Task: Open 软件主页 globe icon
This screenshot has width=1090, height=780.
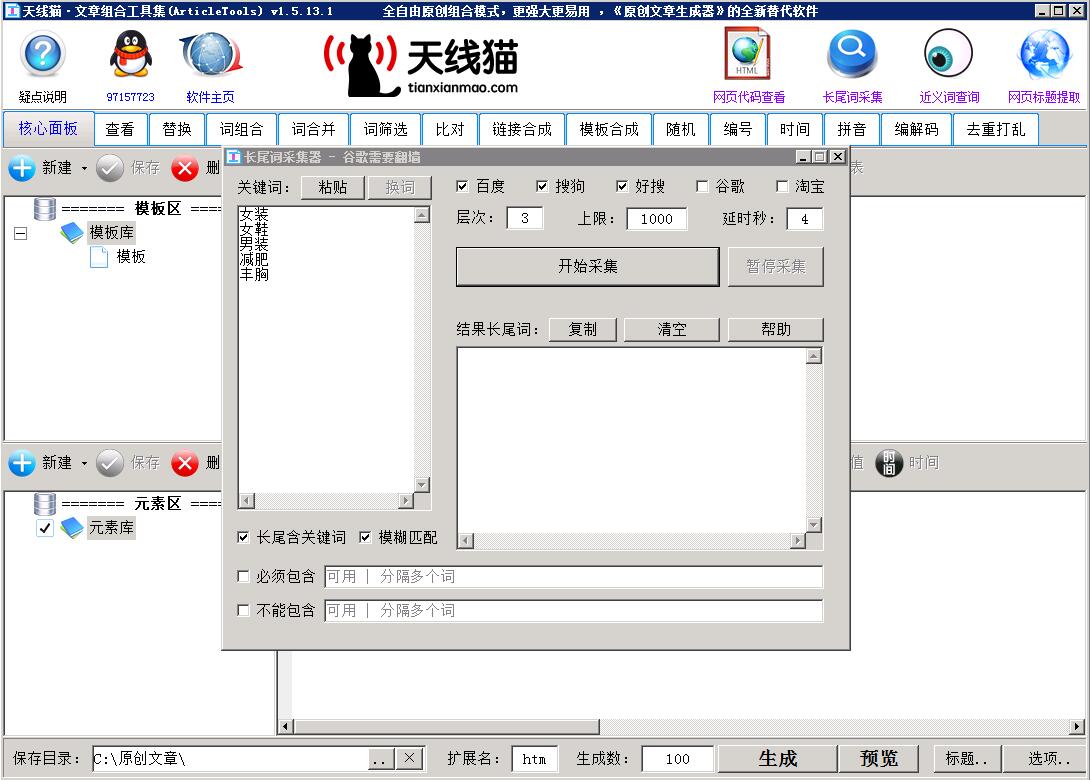Action: [x=211, y=54]
